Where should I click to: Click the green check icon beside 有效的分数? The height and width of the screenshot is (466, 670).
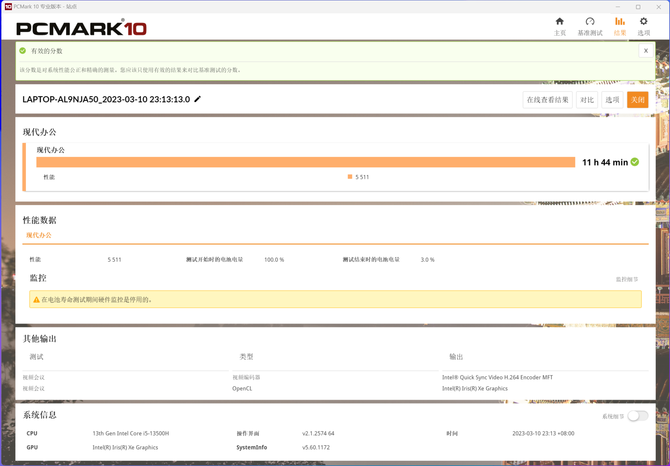coord(23,50)
